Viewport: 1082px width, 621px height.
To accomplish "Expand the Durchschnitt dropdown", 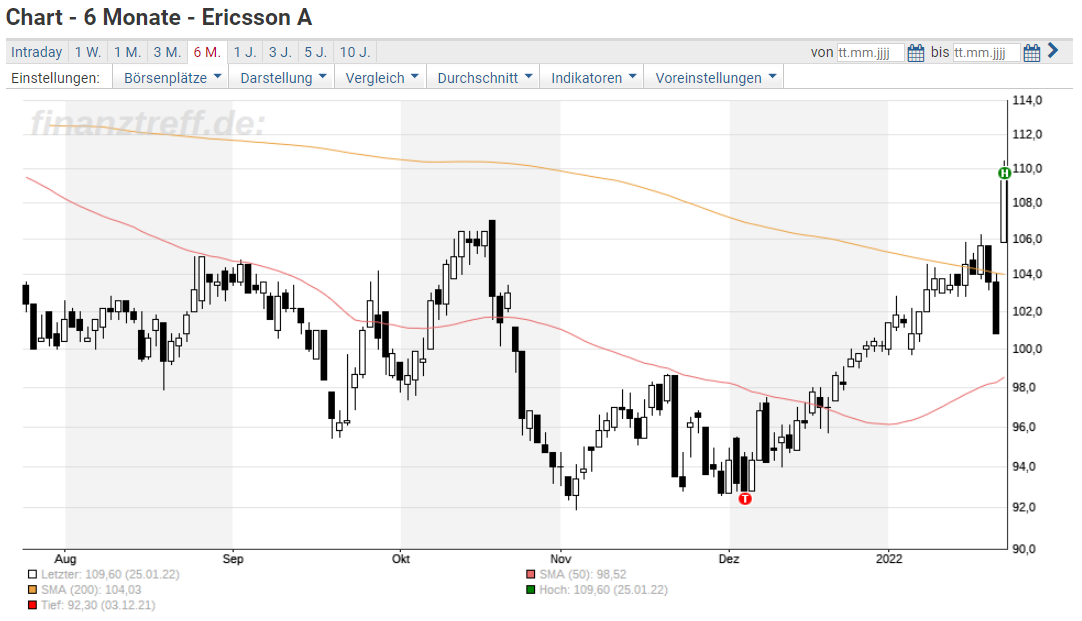I will click(x=484, y=77).
